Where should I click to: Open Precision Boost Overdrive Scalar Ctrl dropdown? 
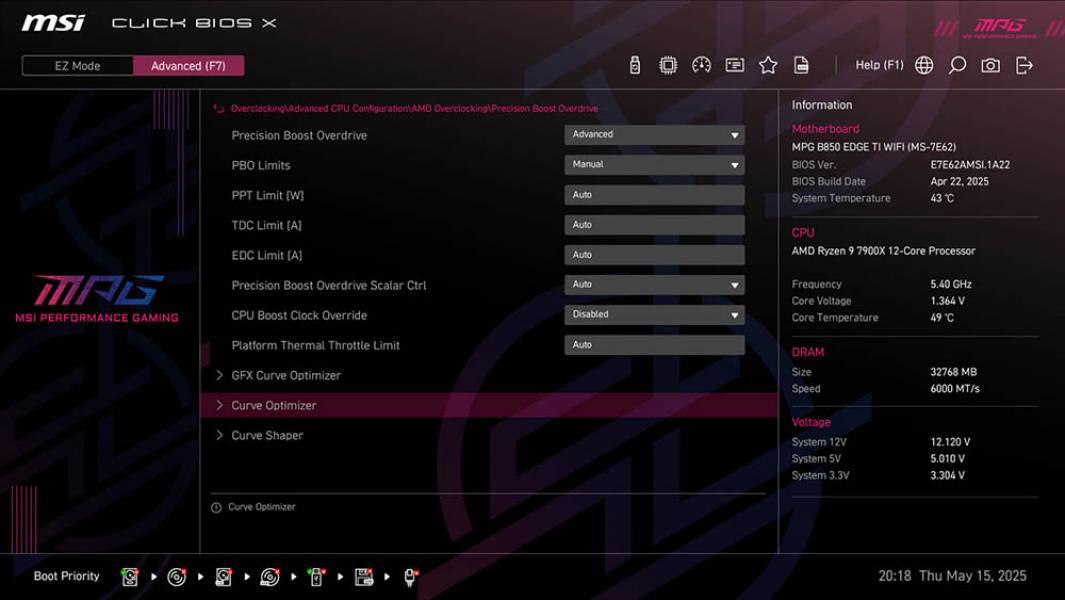654,285
